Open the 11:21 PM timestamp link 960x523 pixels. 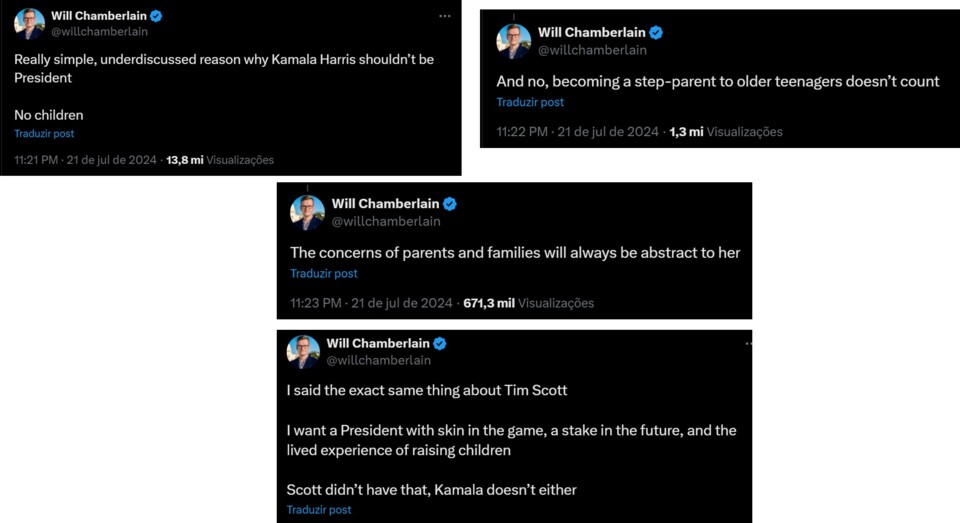85,160
